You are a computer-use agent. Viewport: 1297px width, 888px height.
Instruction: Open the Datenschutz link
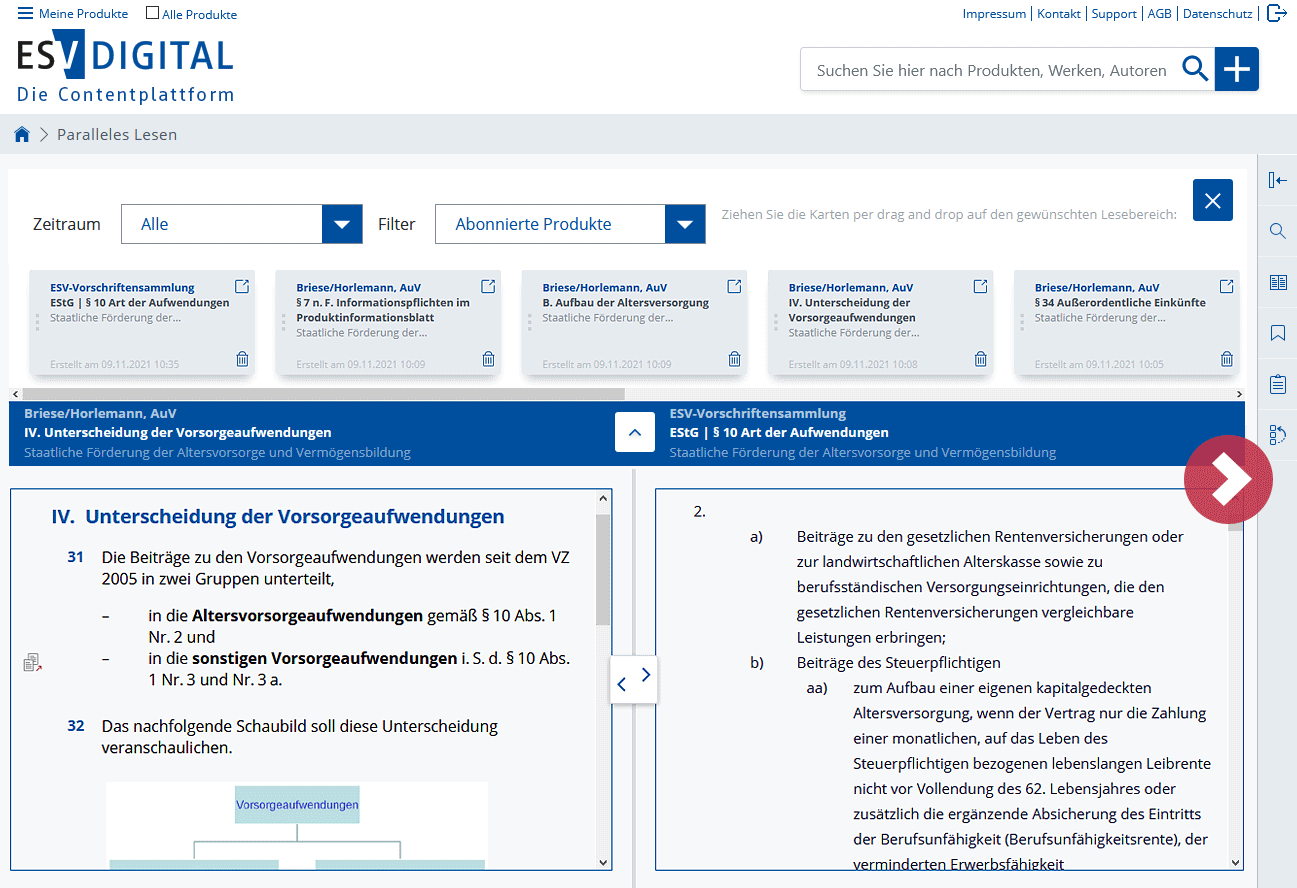pos(1217,14)
